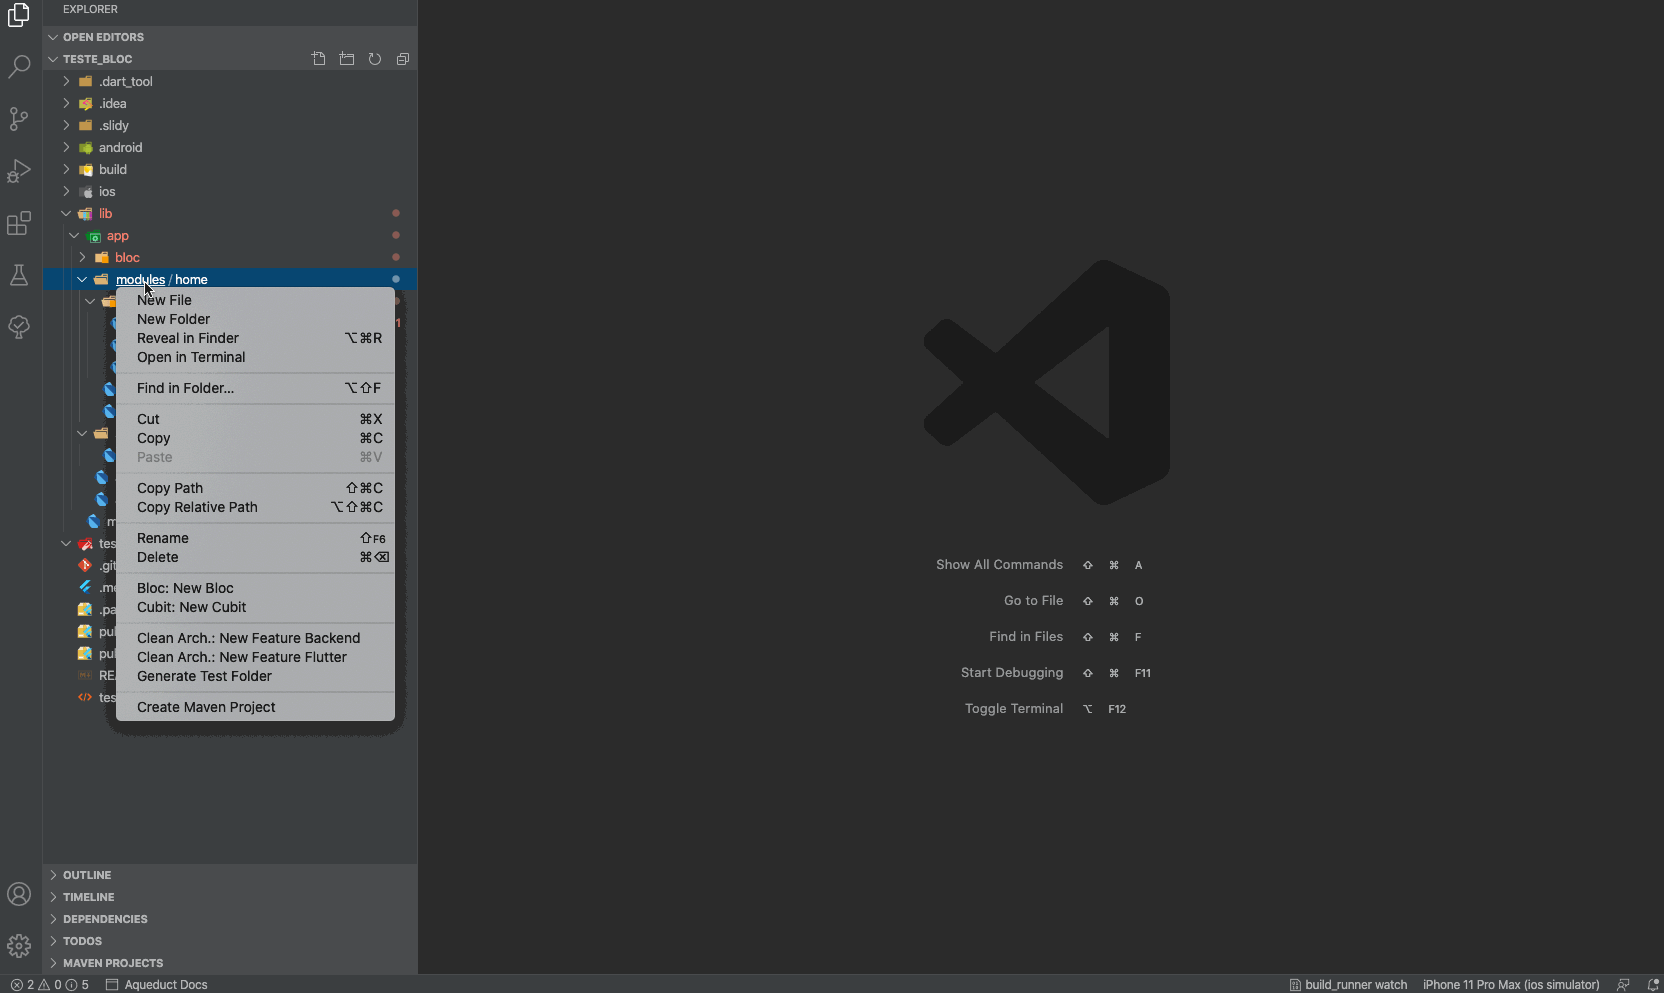The image size is (1664, 993).
Task: Select Cut in context menu
Action: tap(255, 419)
